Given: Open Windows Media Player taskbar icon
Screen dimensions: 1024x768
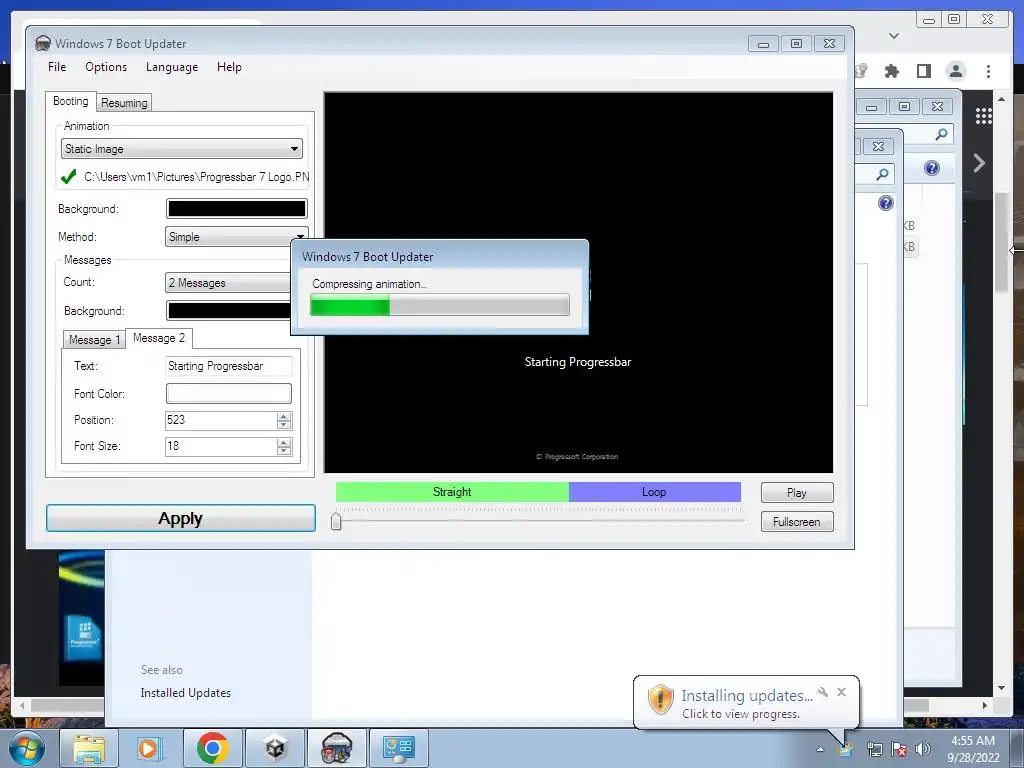Looking at the screenshot, I should click(x=150, y=748).
